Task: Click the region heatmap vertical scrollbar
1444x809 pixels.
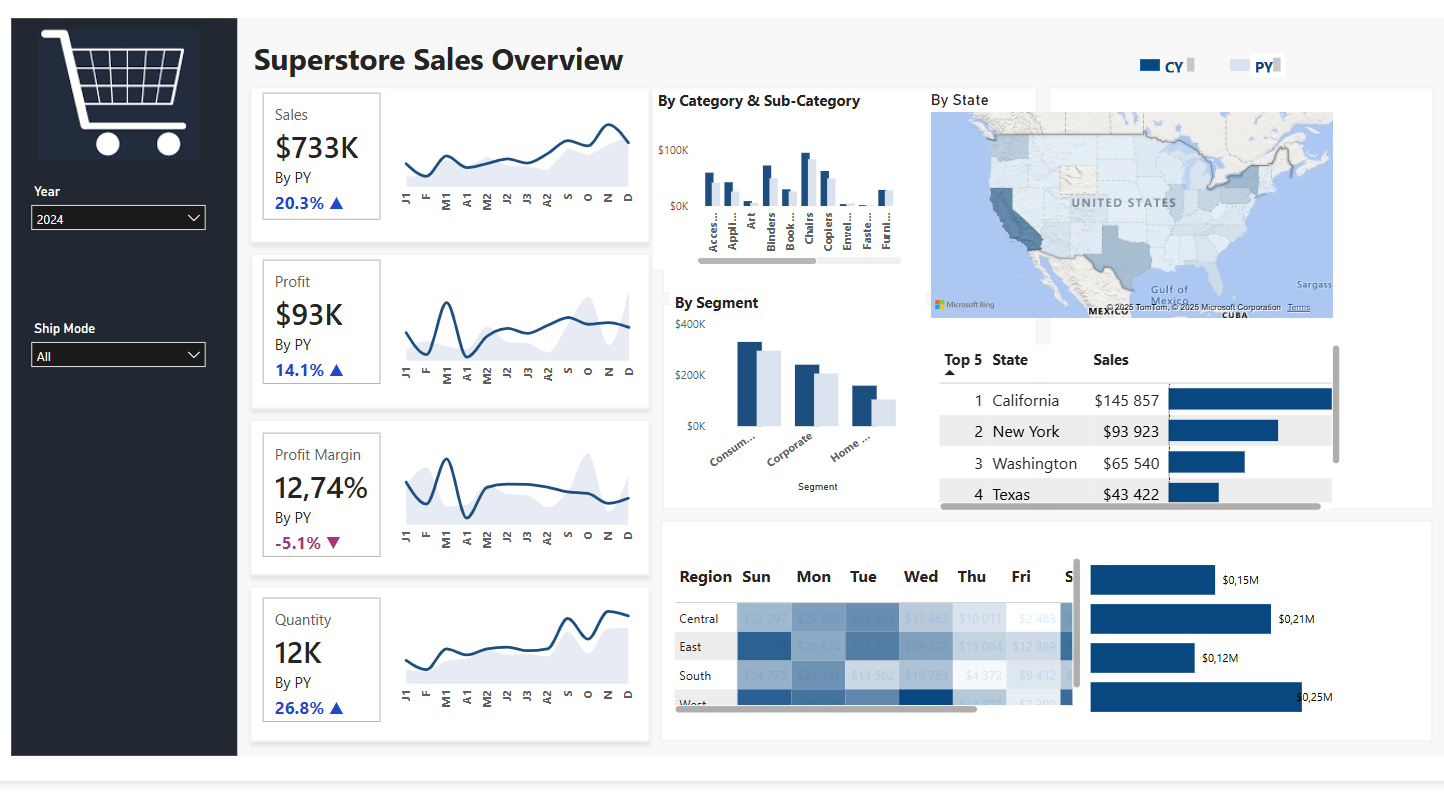Action: tap(1077, 622)
